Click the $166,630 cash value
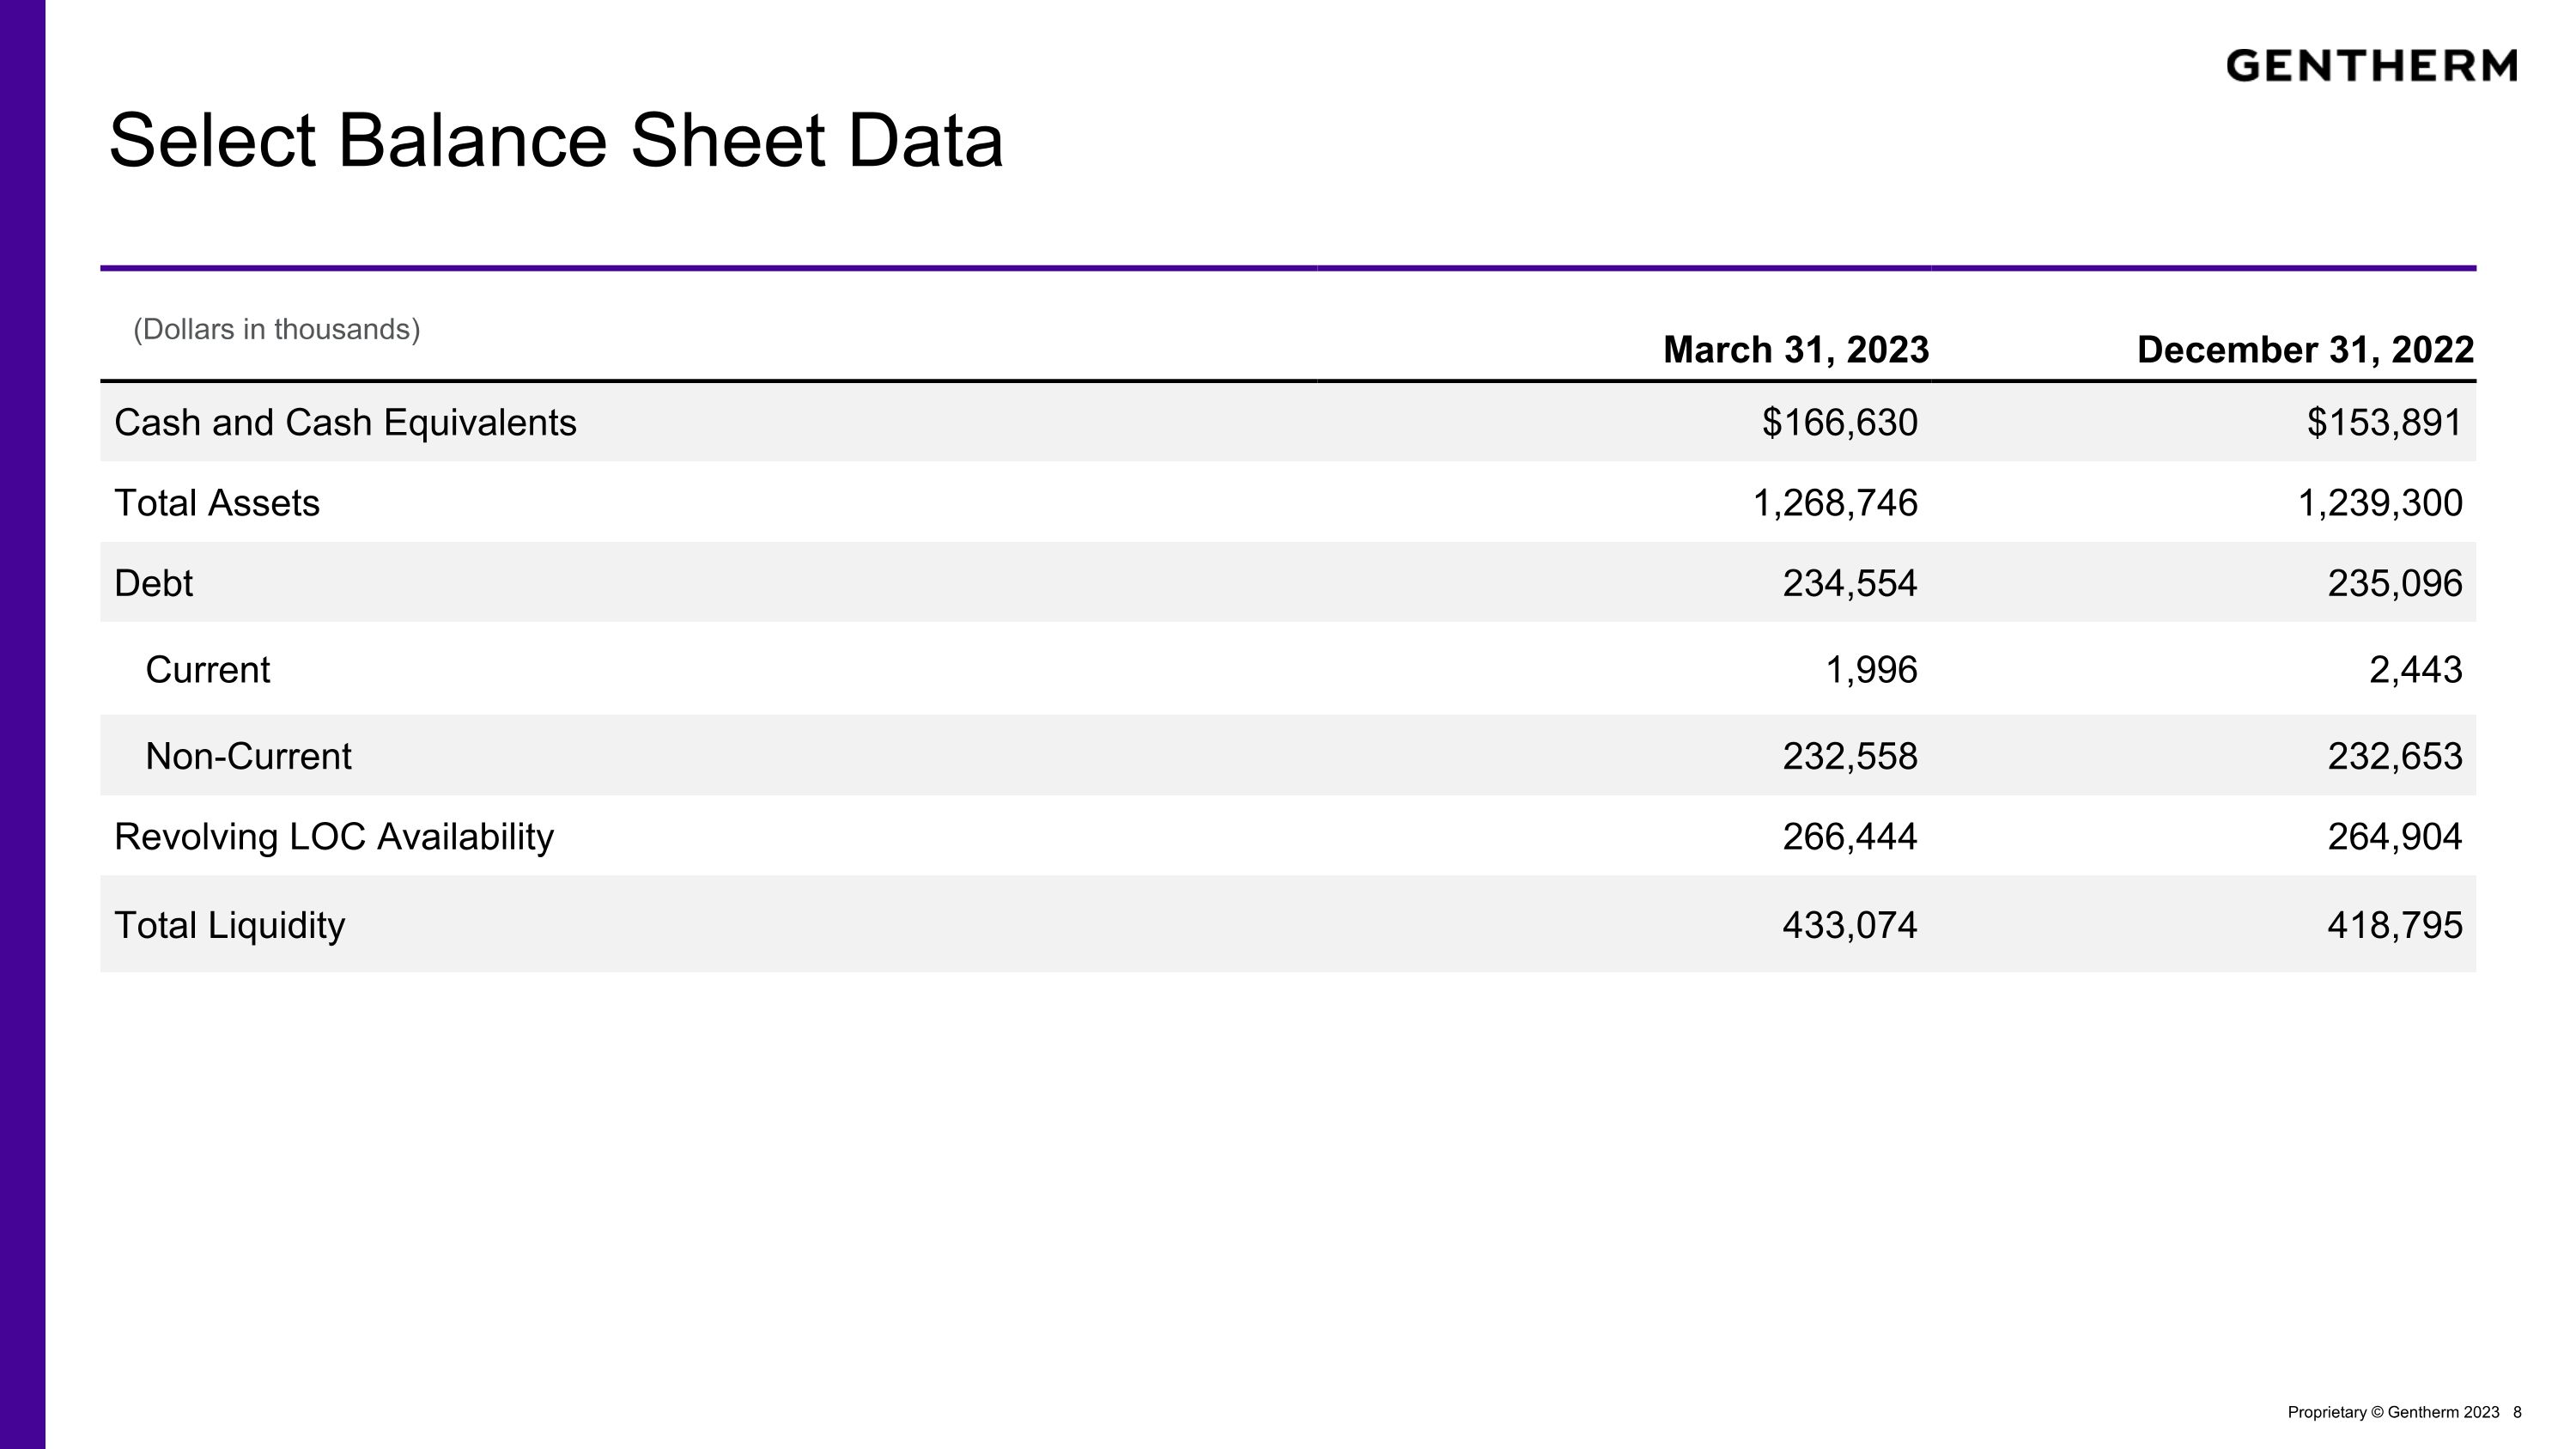This screenshot has height=1449, width=2576. 1839,423
